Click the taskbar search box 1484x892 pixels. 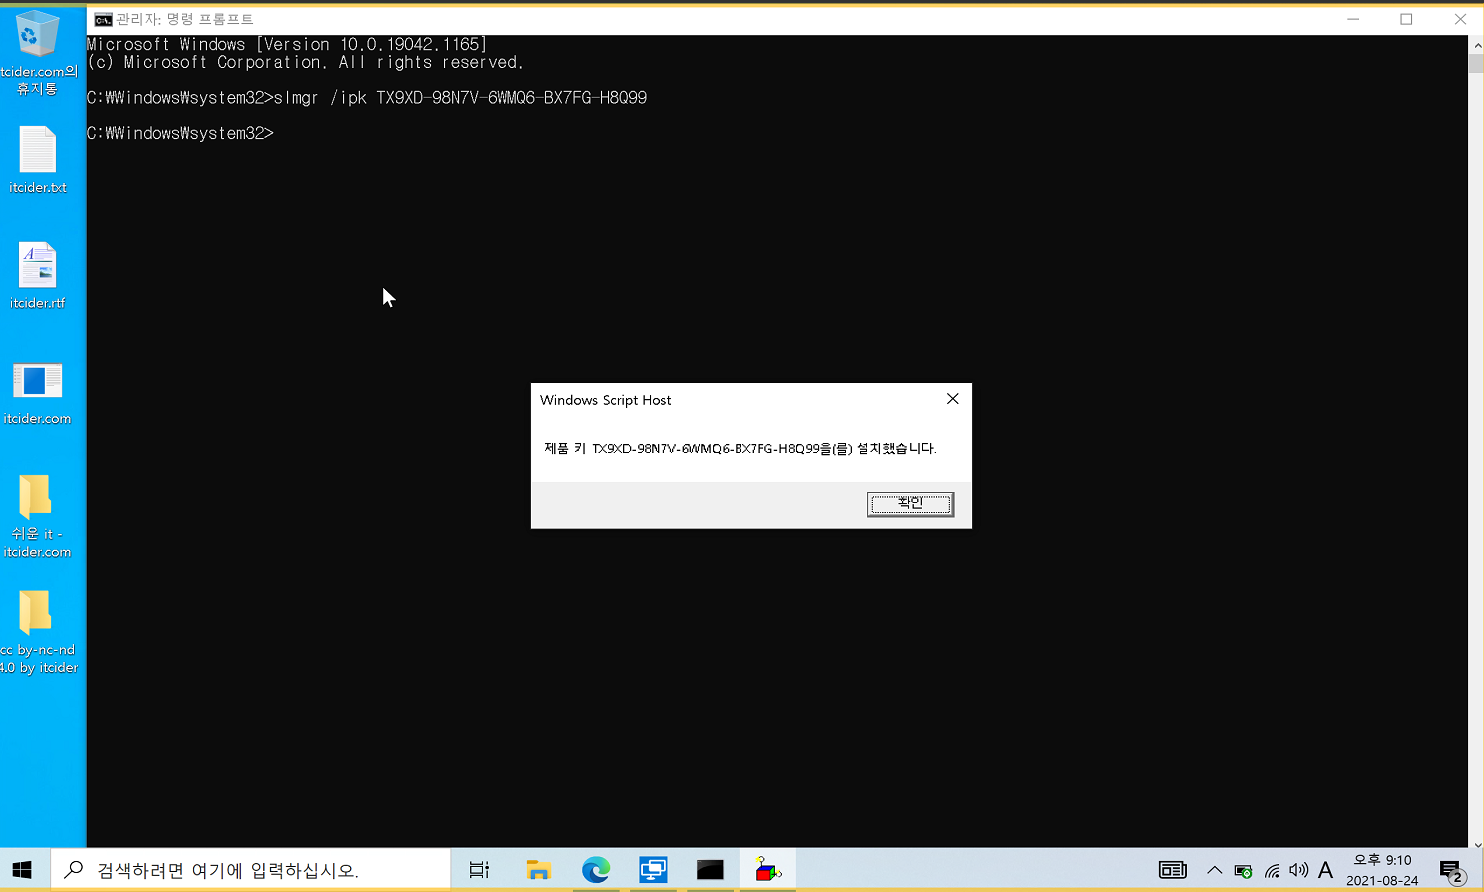click(x=250, y=870)
